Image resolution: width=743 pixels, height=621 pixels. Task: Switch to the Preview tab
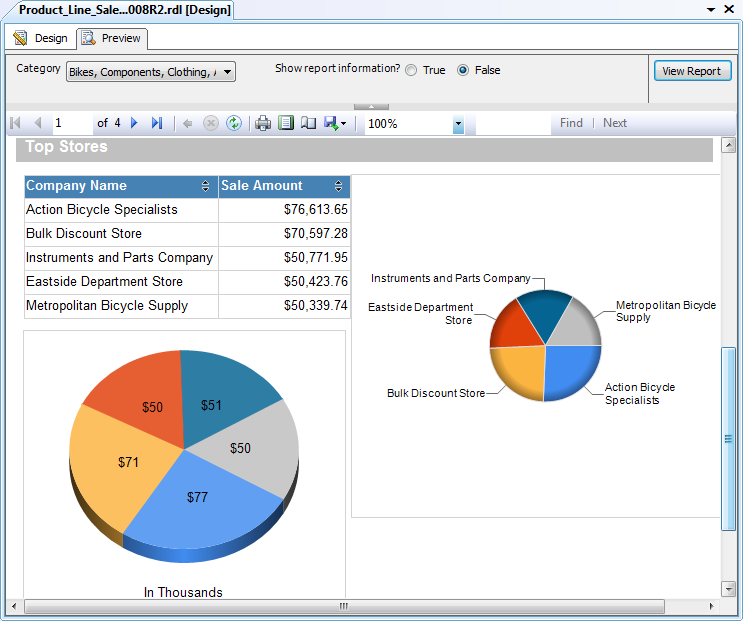pos(112,38)
